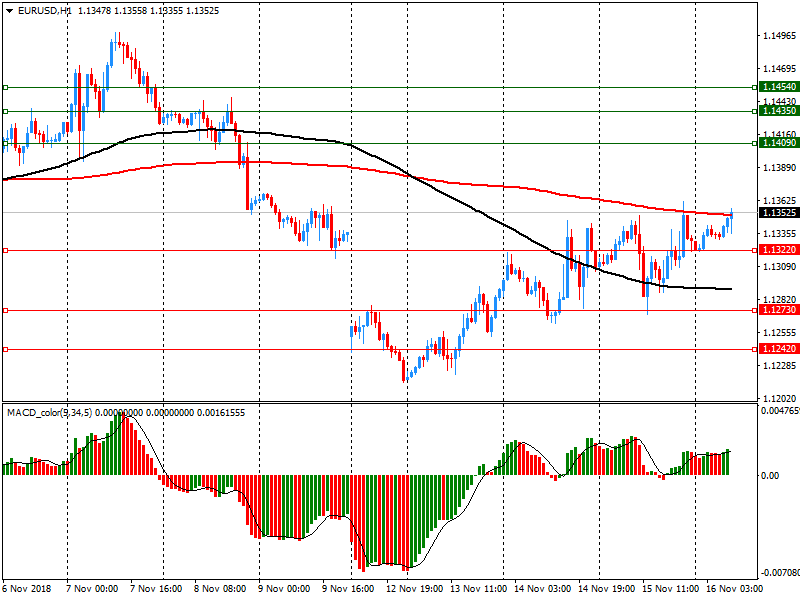Click the green 1.14540 price level tag

tap(777, 88)
